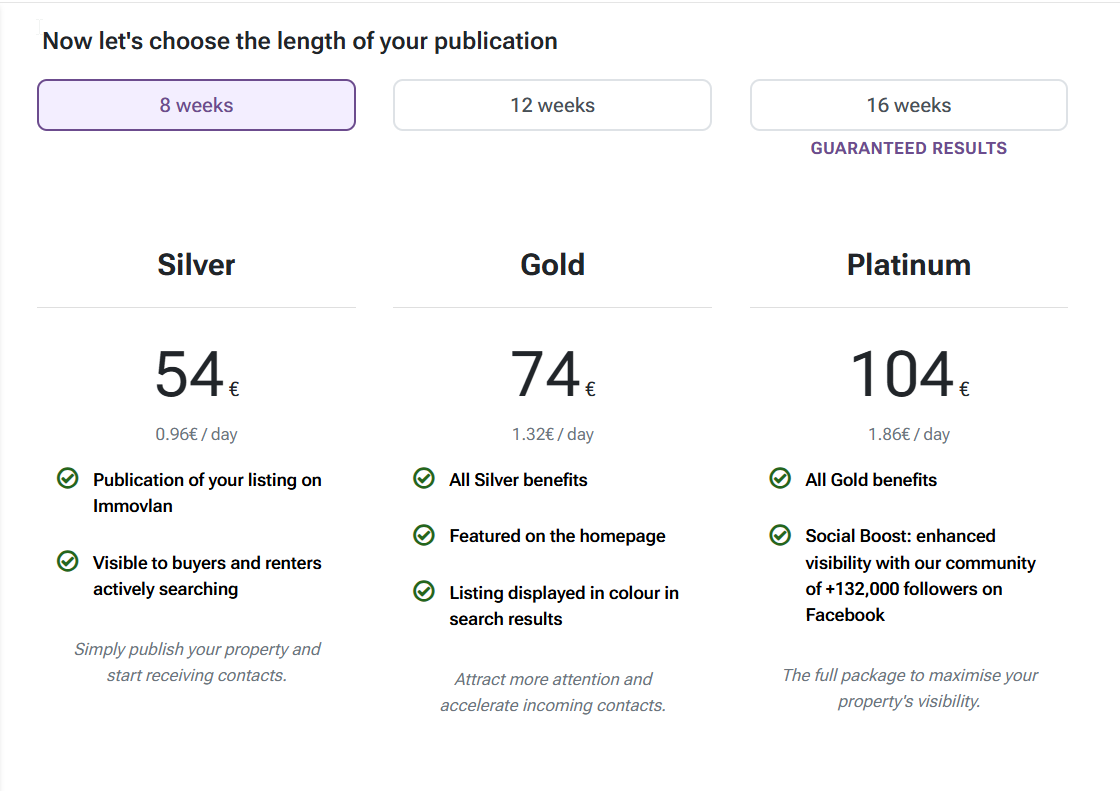This screenshot has height=791, width=1120.
Task: Click the 74 € Gold price
Action: [553, 374]
